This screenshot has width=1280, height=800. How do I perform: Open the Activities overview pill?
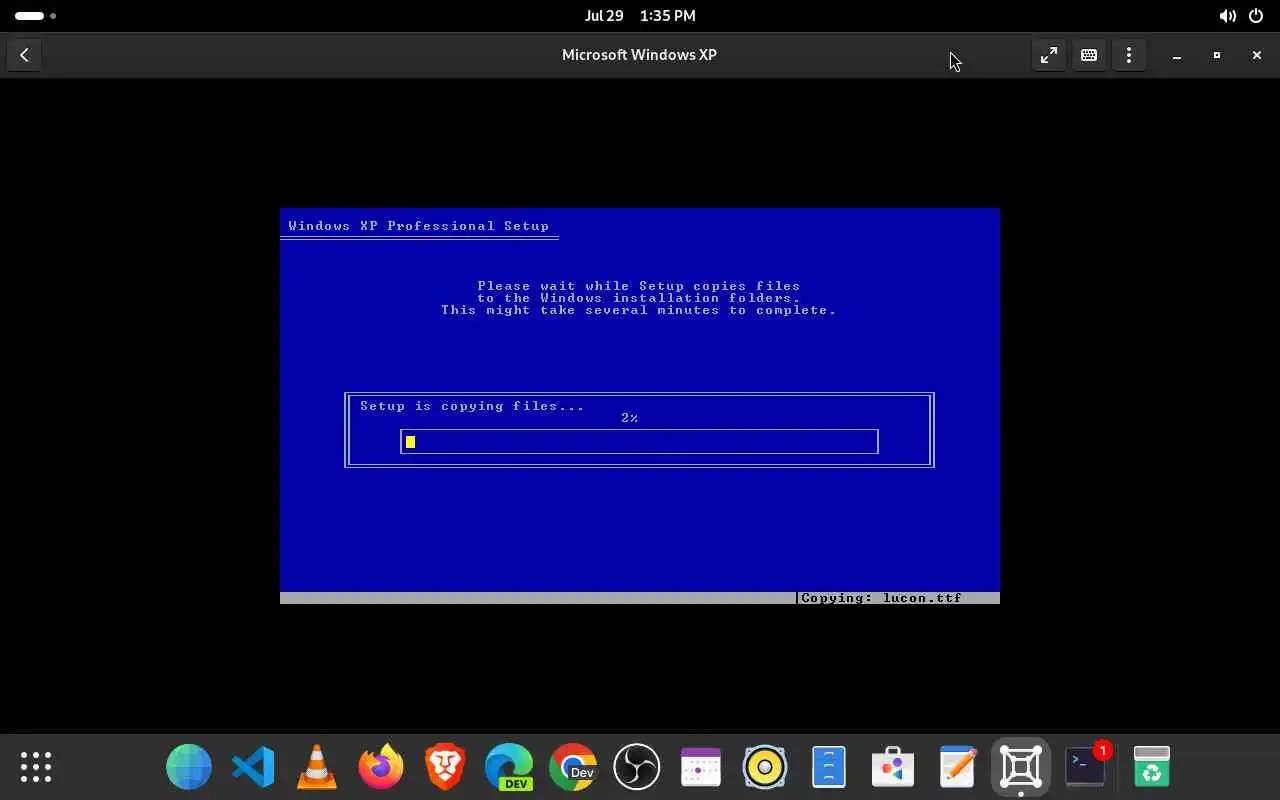coord(35,16)
